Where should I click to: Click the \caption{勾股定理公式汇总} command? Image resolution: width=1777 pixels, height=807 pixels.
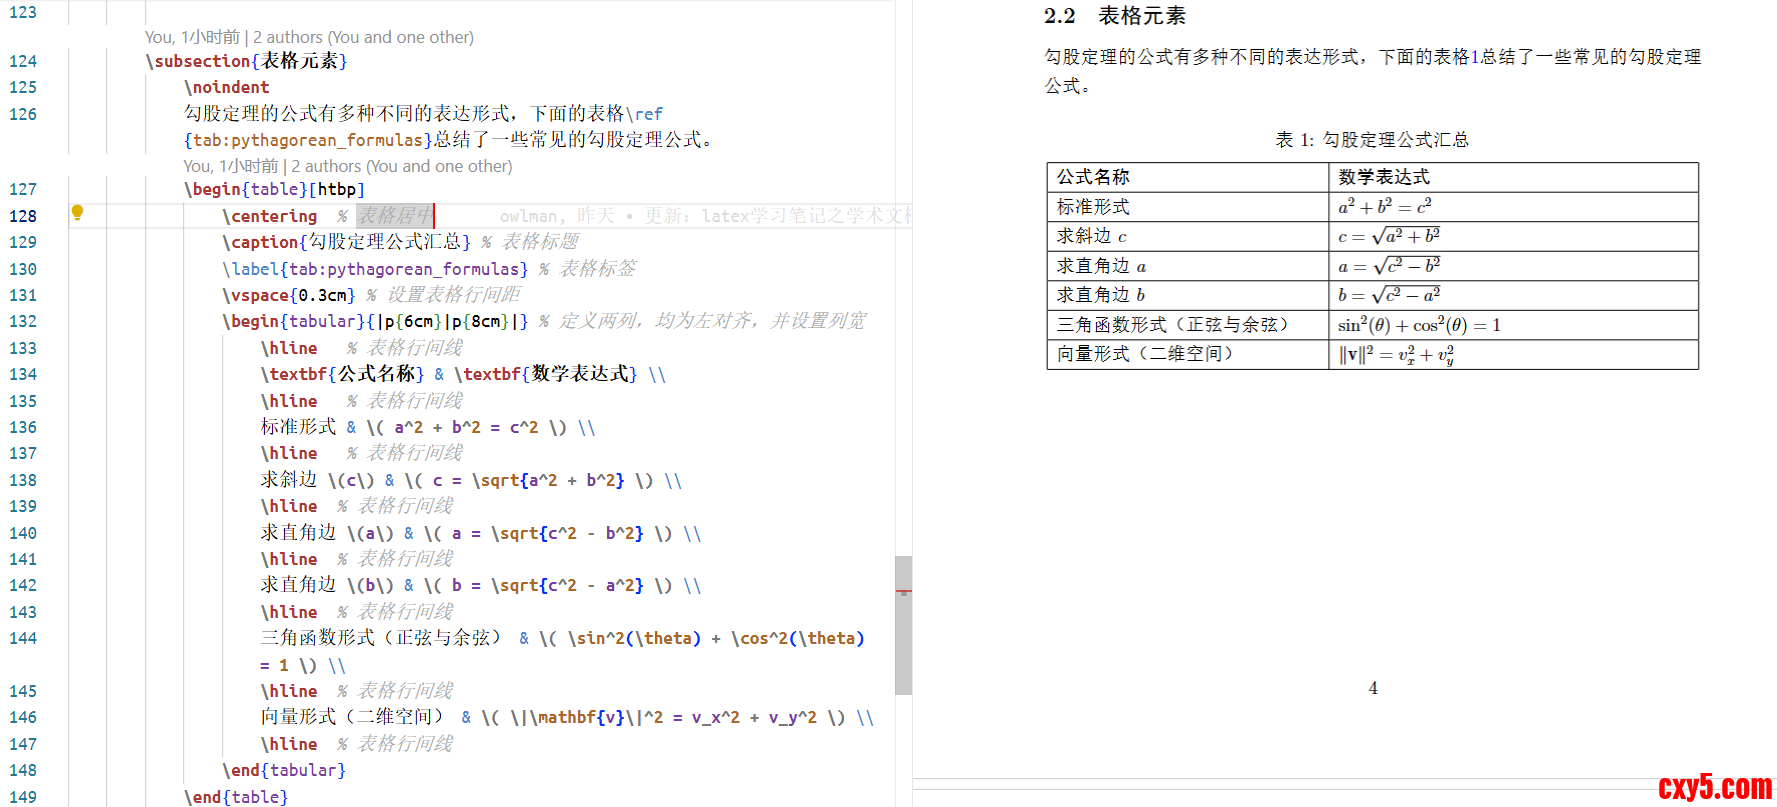click(346, 242)
